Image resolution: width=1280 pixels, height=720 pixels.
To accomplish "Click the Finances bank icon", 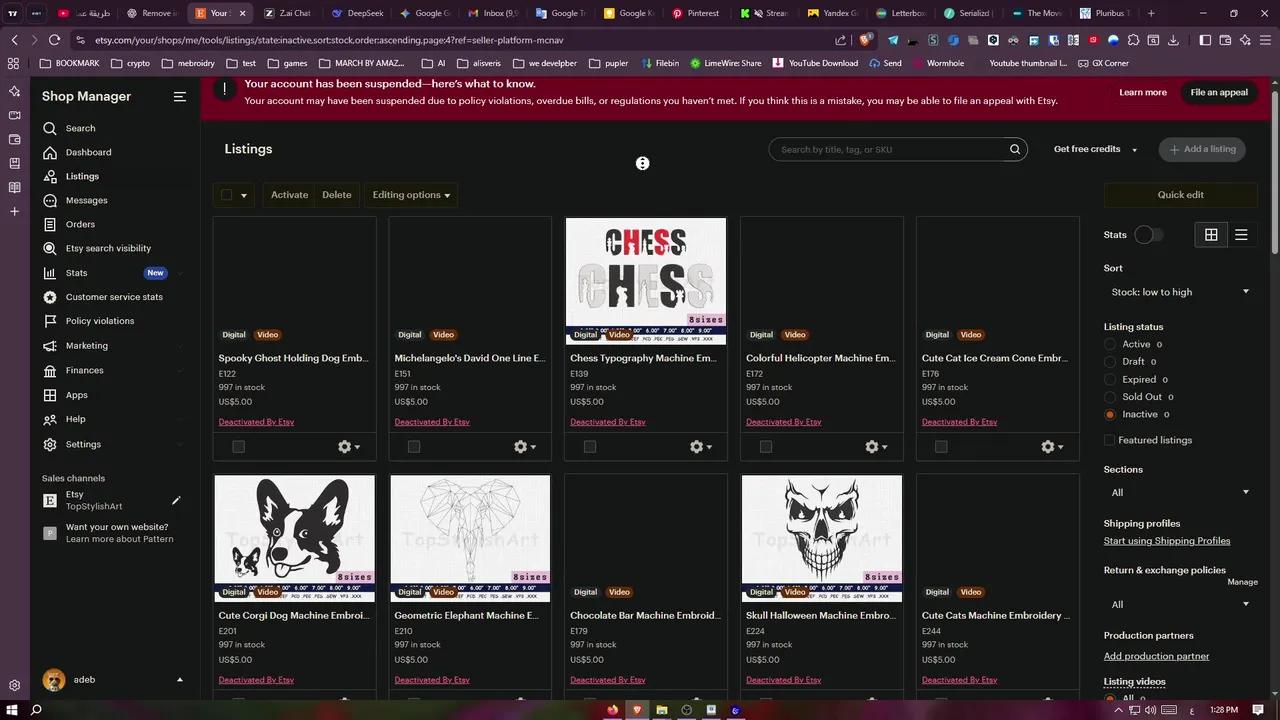I will [x=50, y=370].
